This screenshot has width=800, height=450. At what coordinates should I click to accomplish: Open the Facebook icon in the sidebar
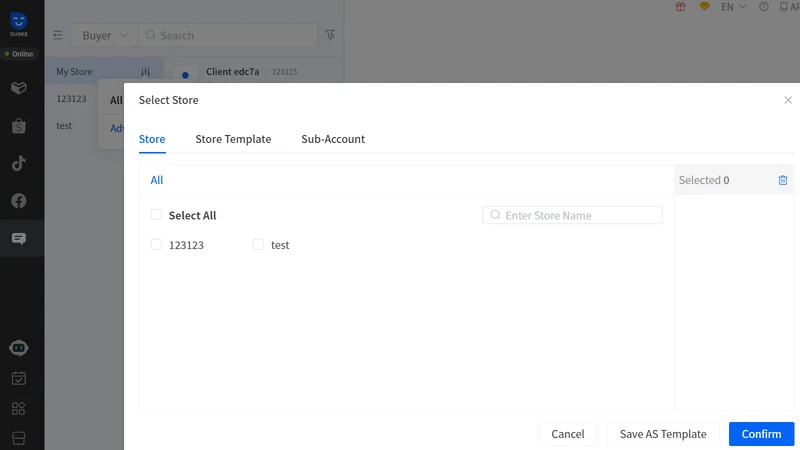click(19, 201)
